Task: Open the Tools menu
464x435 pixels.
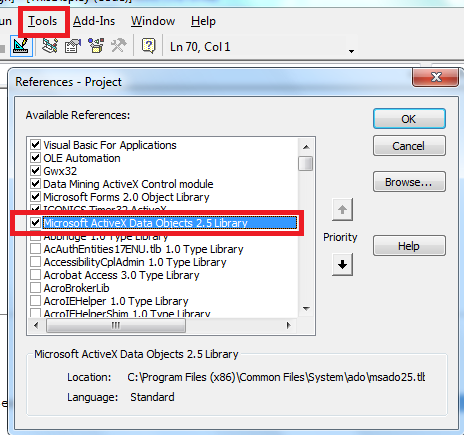Action: [x=43, y=21]
